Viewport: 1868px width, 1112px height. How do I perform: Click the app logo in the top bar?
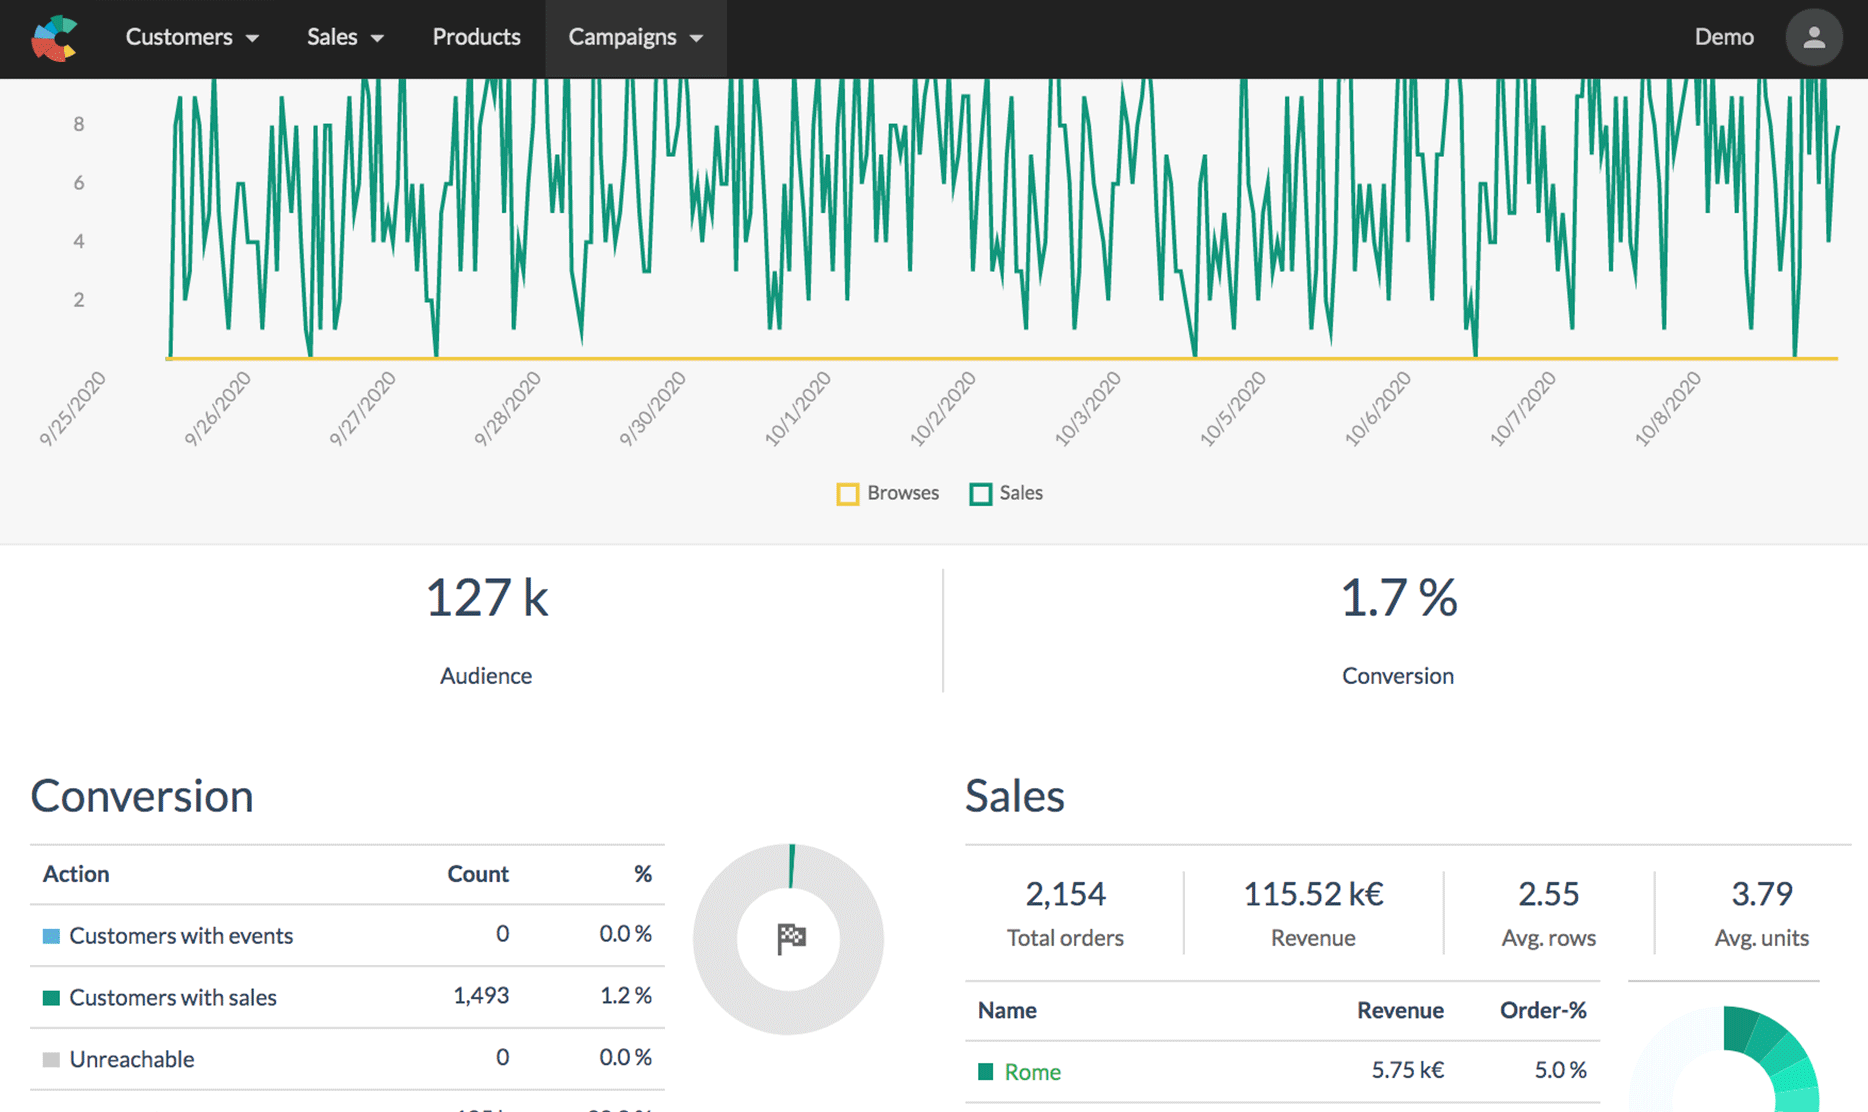54,38
